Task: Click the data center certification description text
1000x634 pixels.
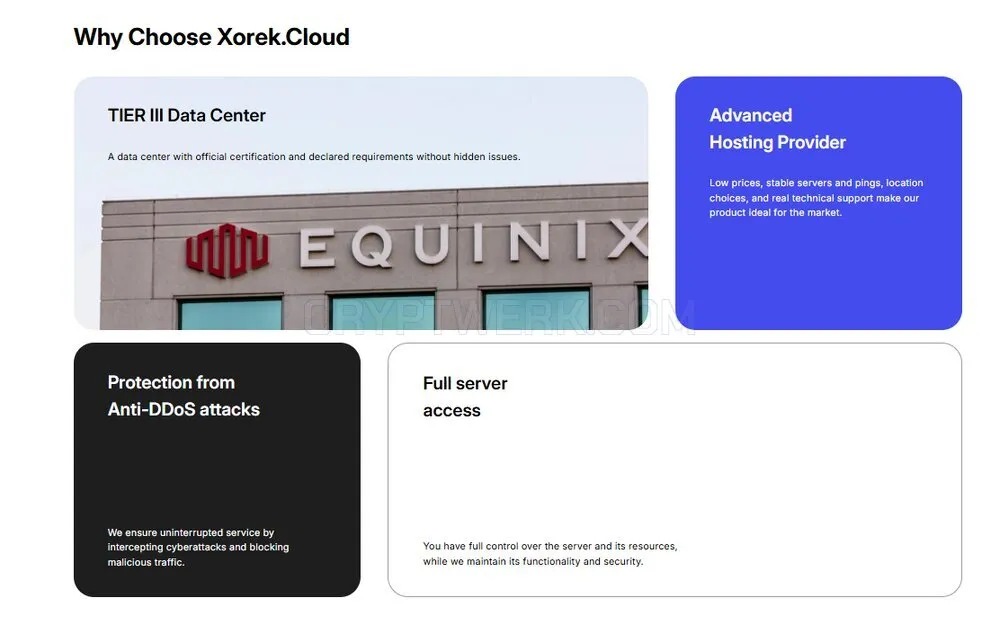Action: (x=314, y=157)
